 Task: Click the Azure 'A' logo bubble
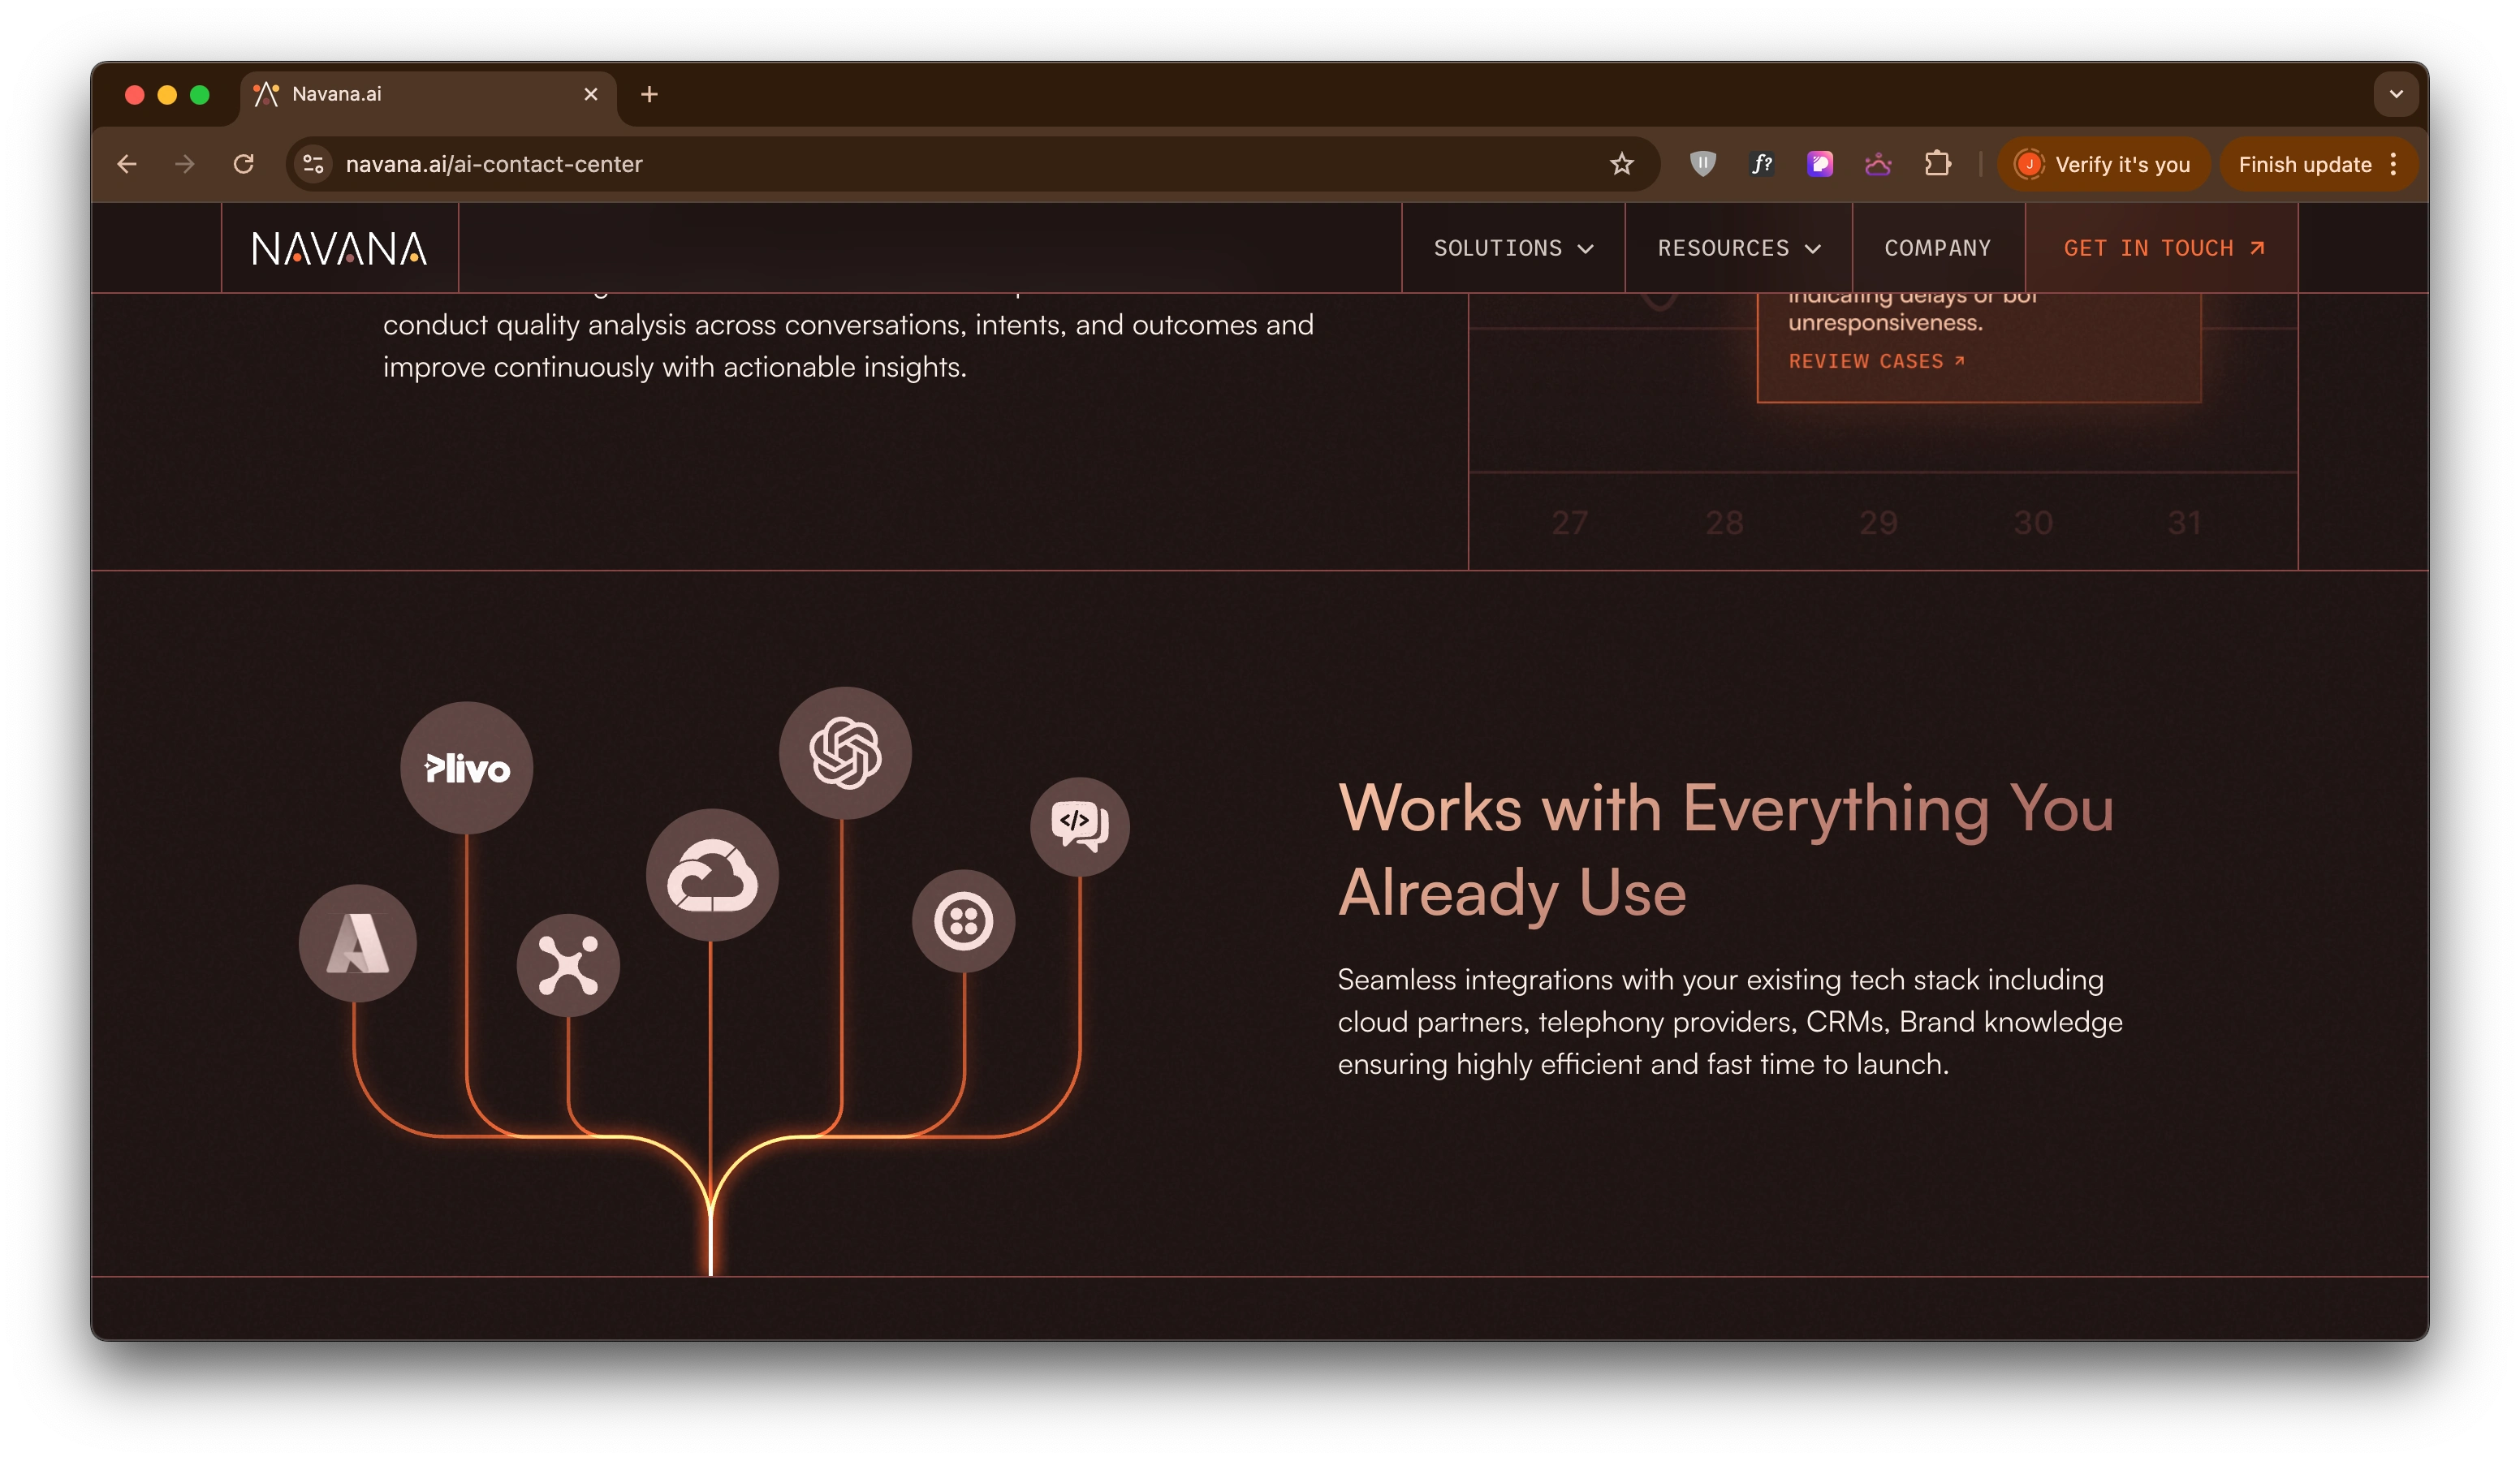point(358,943)
